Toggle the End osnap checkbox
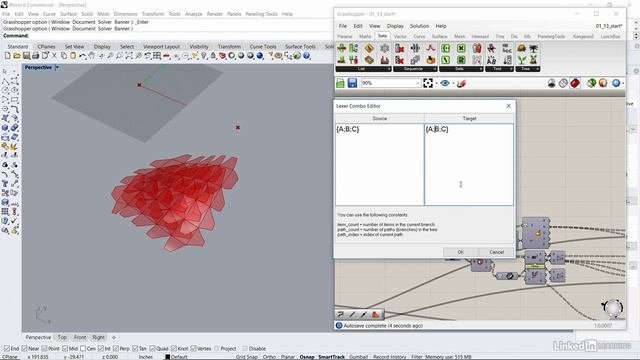The width and height of the screenshot is (640, 360). click(x=6, y=349)
